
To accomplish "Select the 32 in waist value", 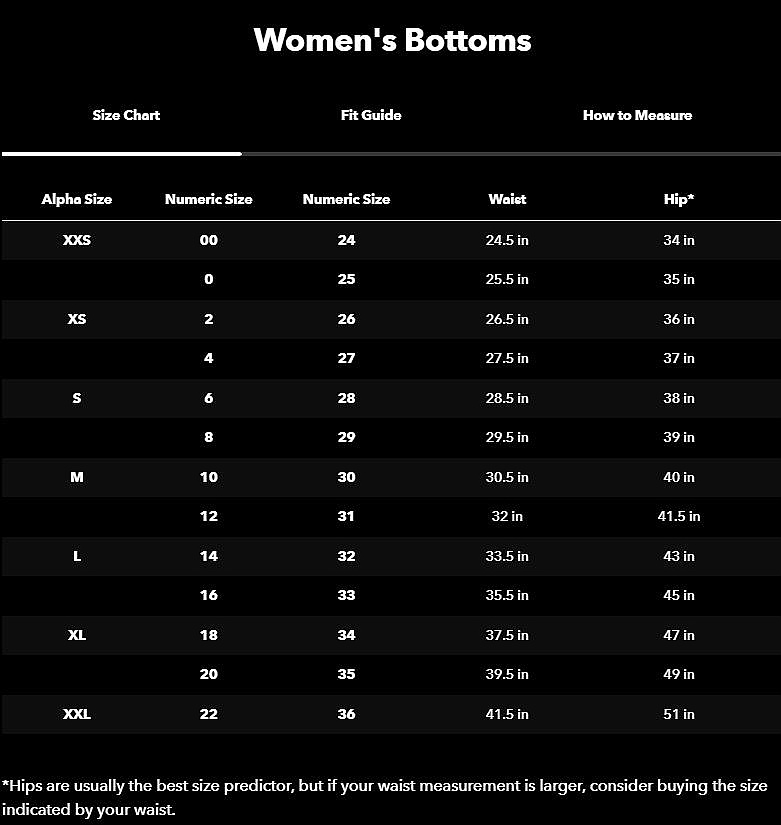I will click(x=507, y=516).
